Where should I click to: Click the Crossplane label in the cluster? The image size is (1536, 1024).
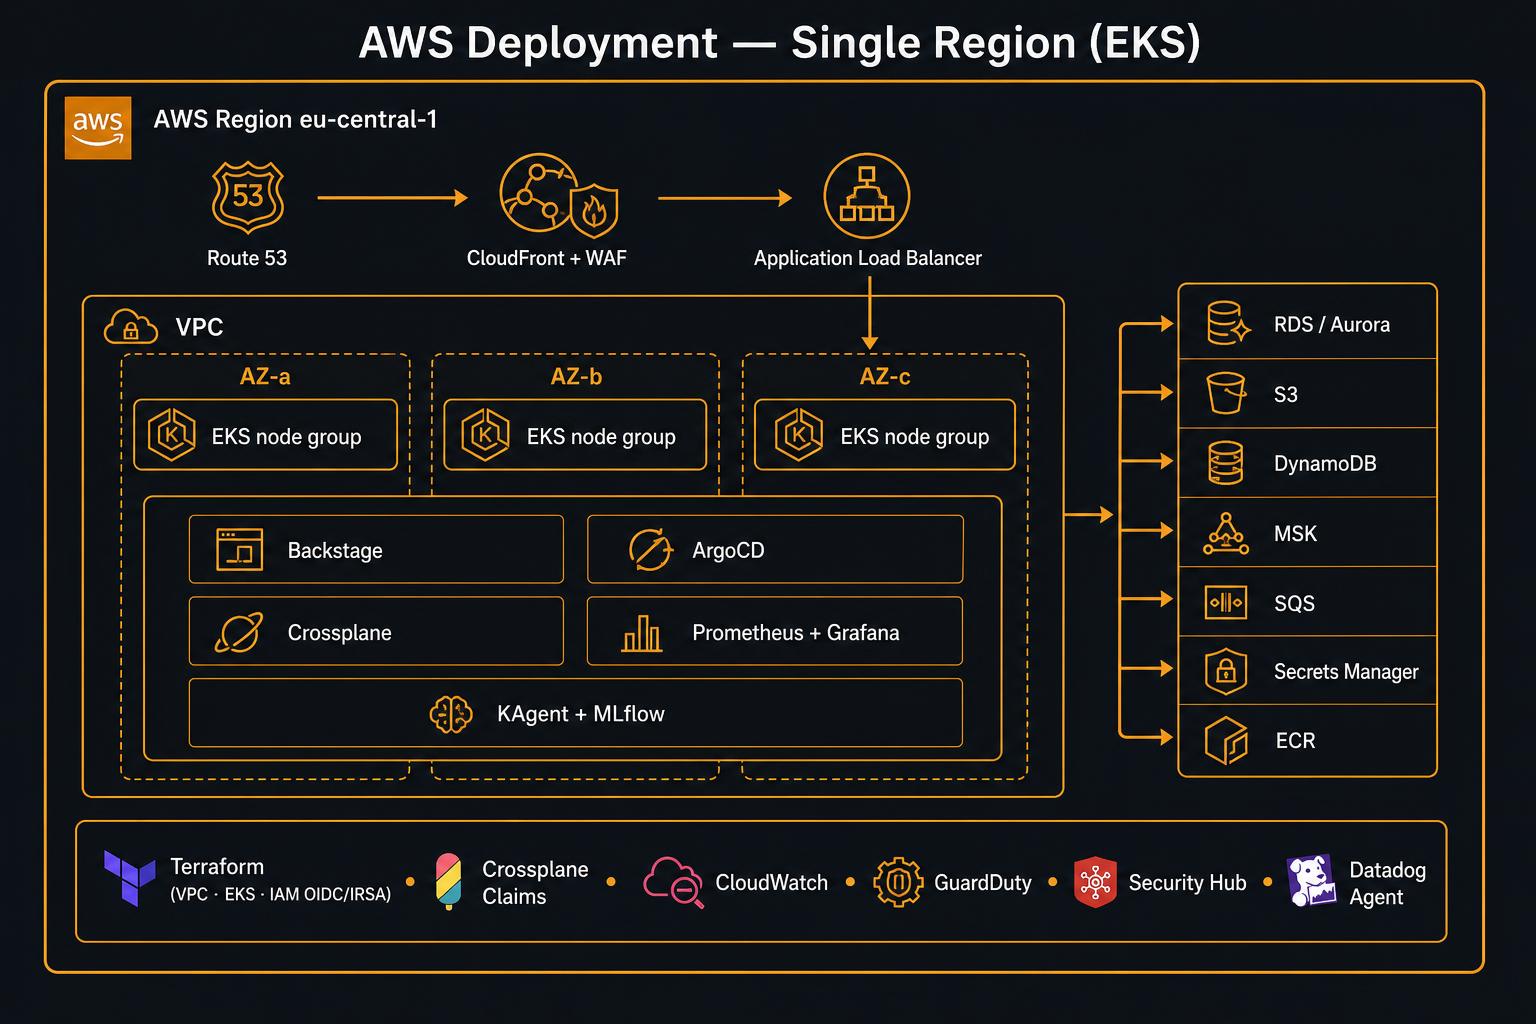339,633
